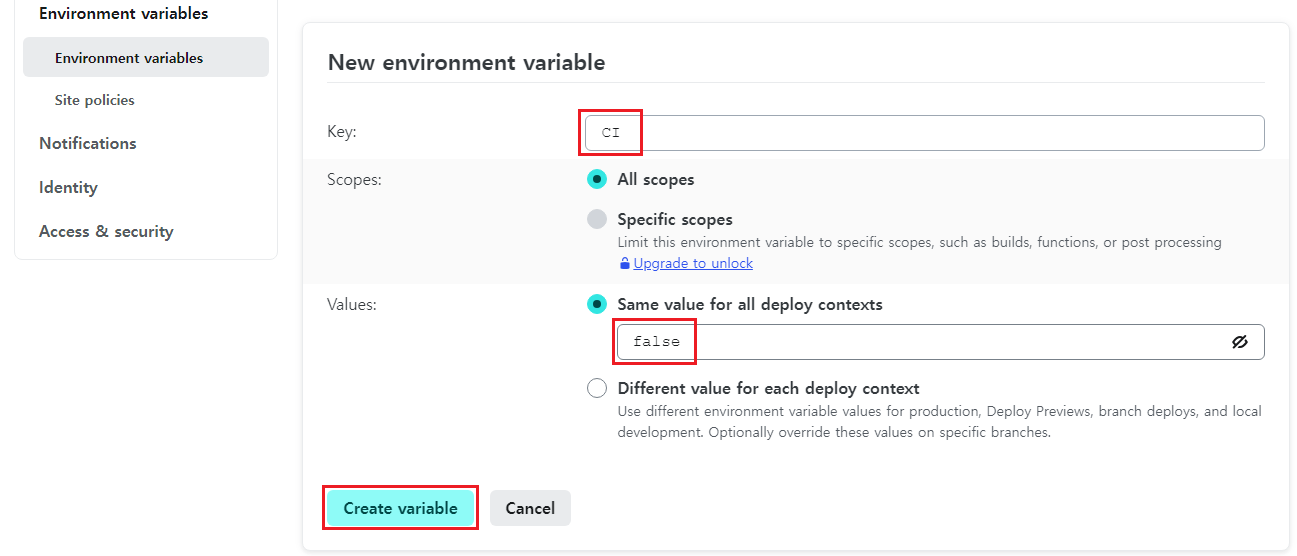
Task: Open Site policies sub-item
Action: click(x=95, y=100)
